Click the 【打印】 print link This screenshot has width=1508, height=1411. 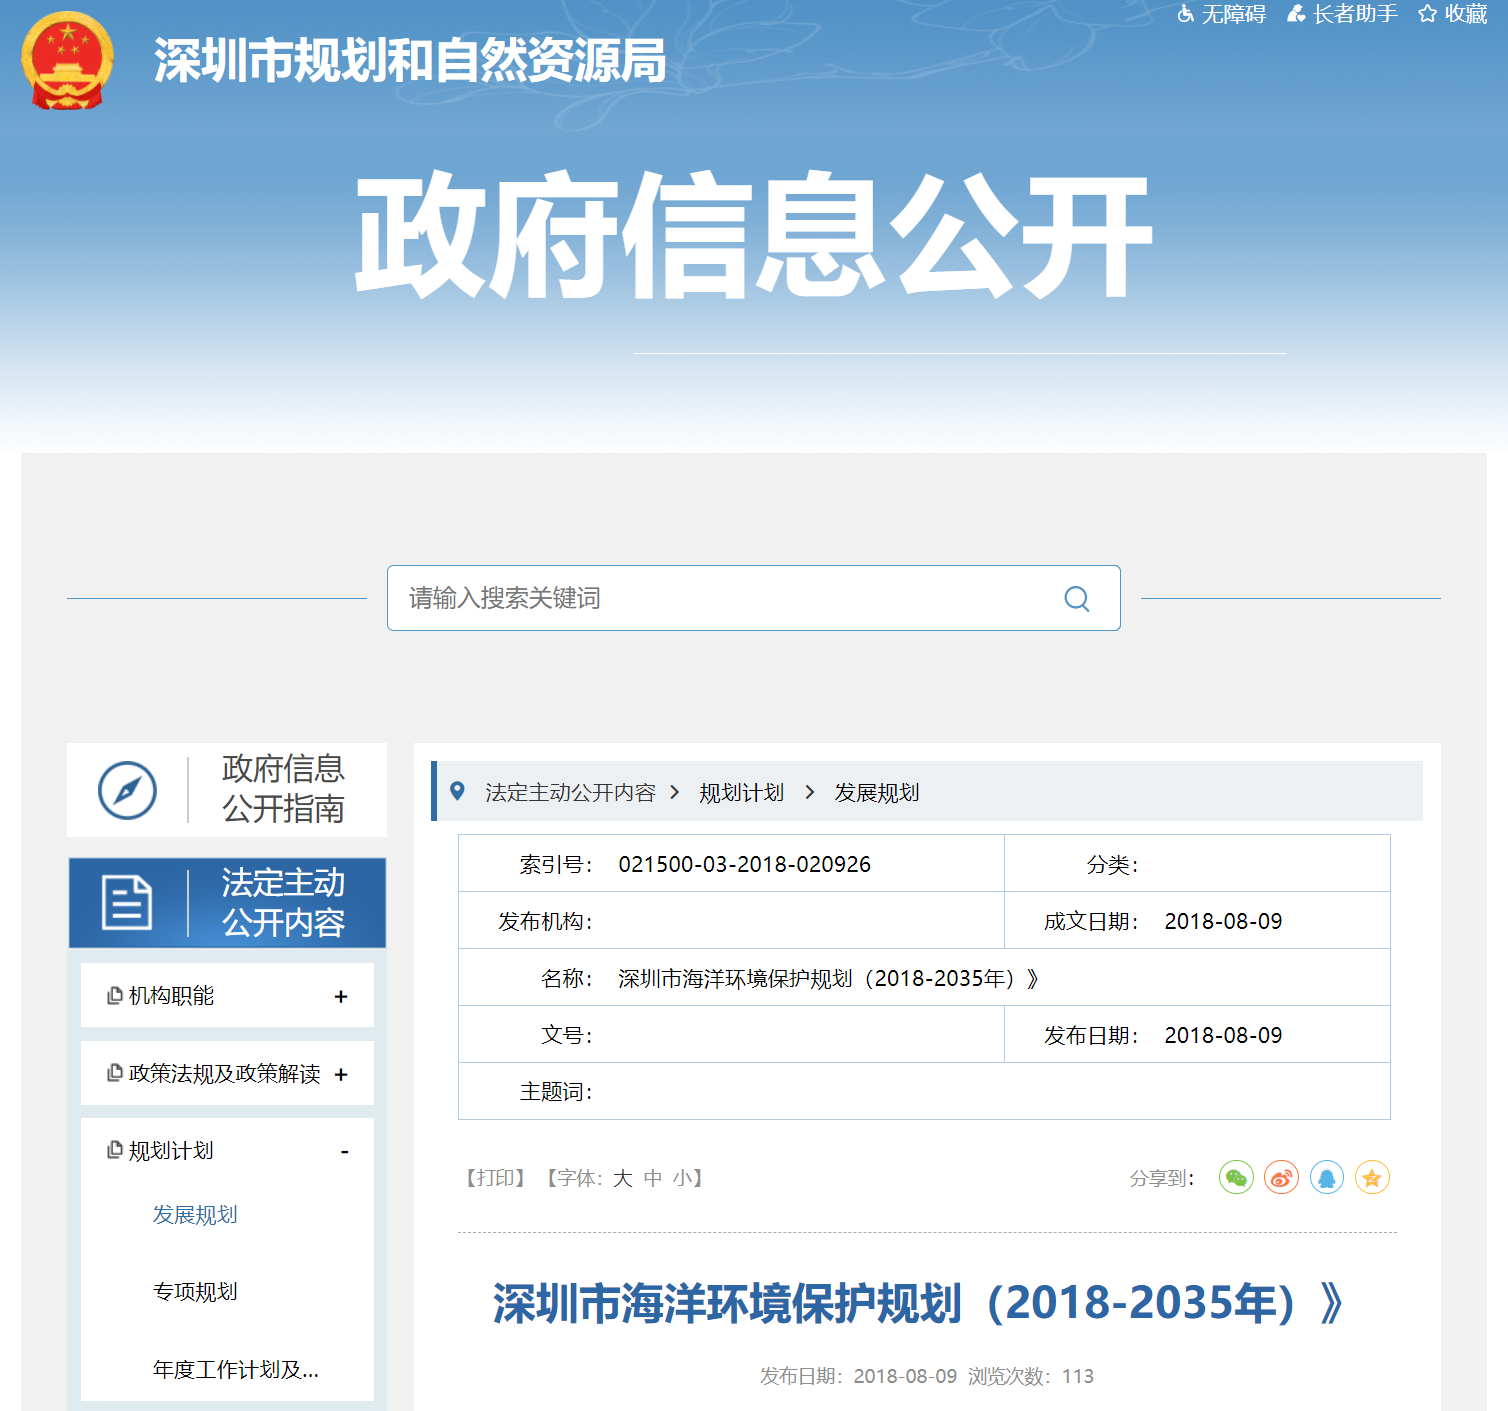pos(495,1179)
